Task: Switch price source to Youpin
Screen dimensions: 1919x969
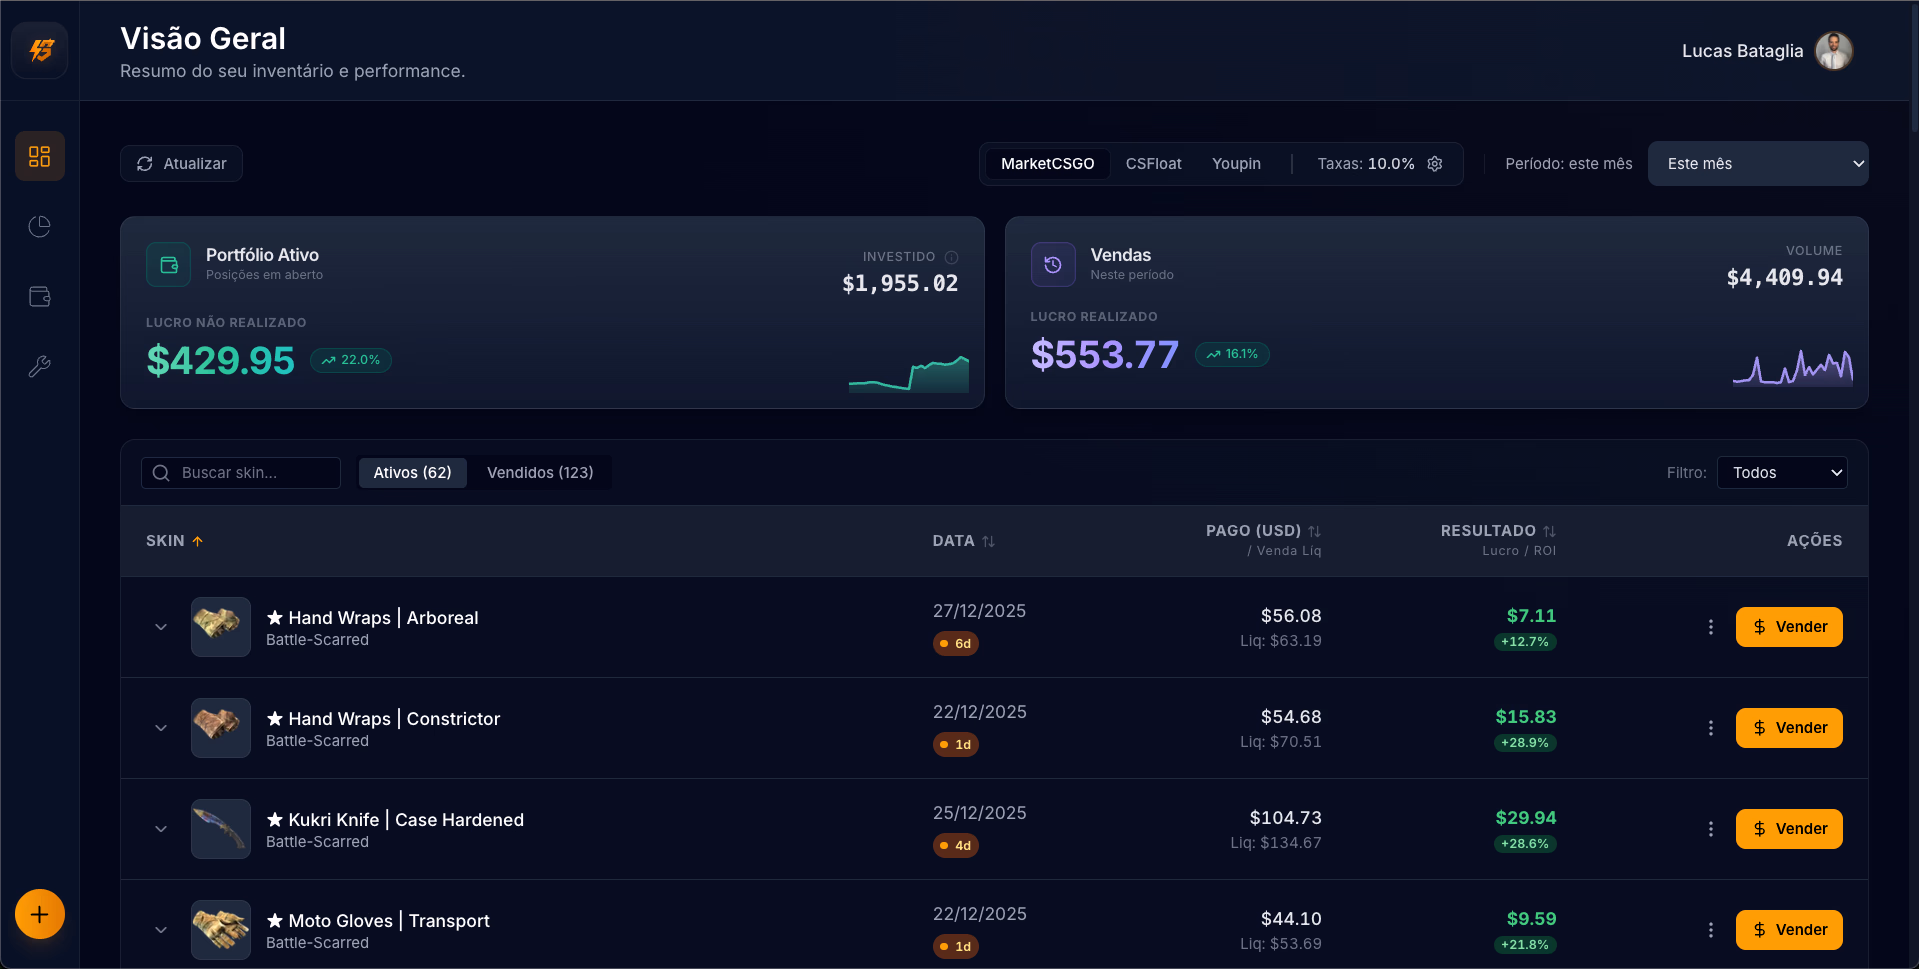Action: tap(1236, 164)
